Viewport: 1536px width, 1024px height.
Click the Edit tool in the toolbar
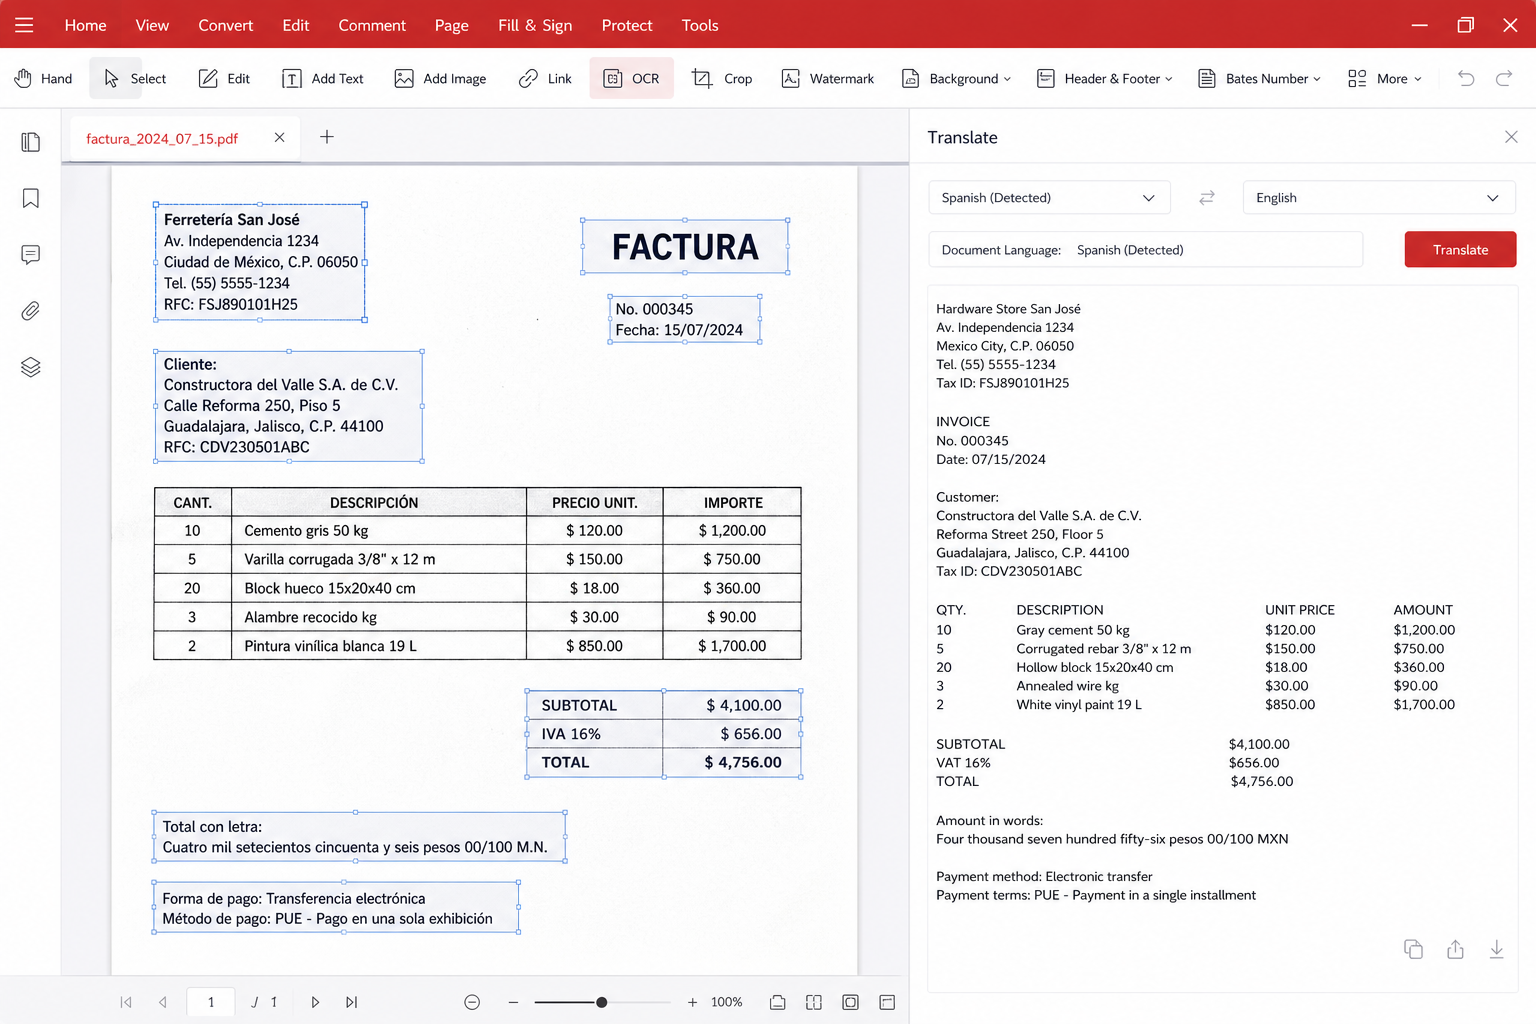224,78
